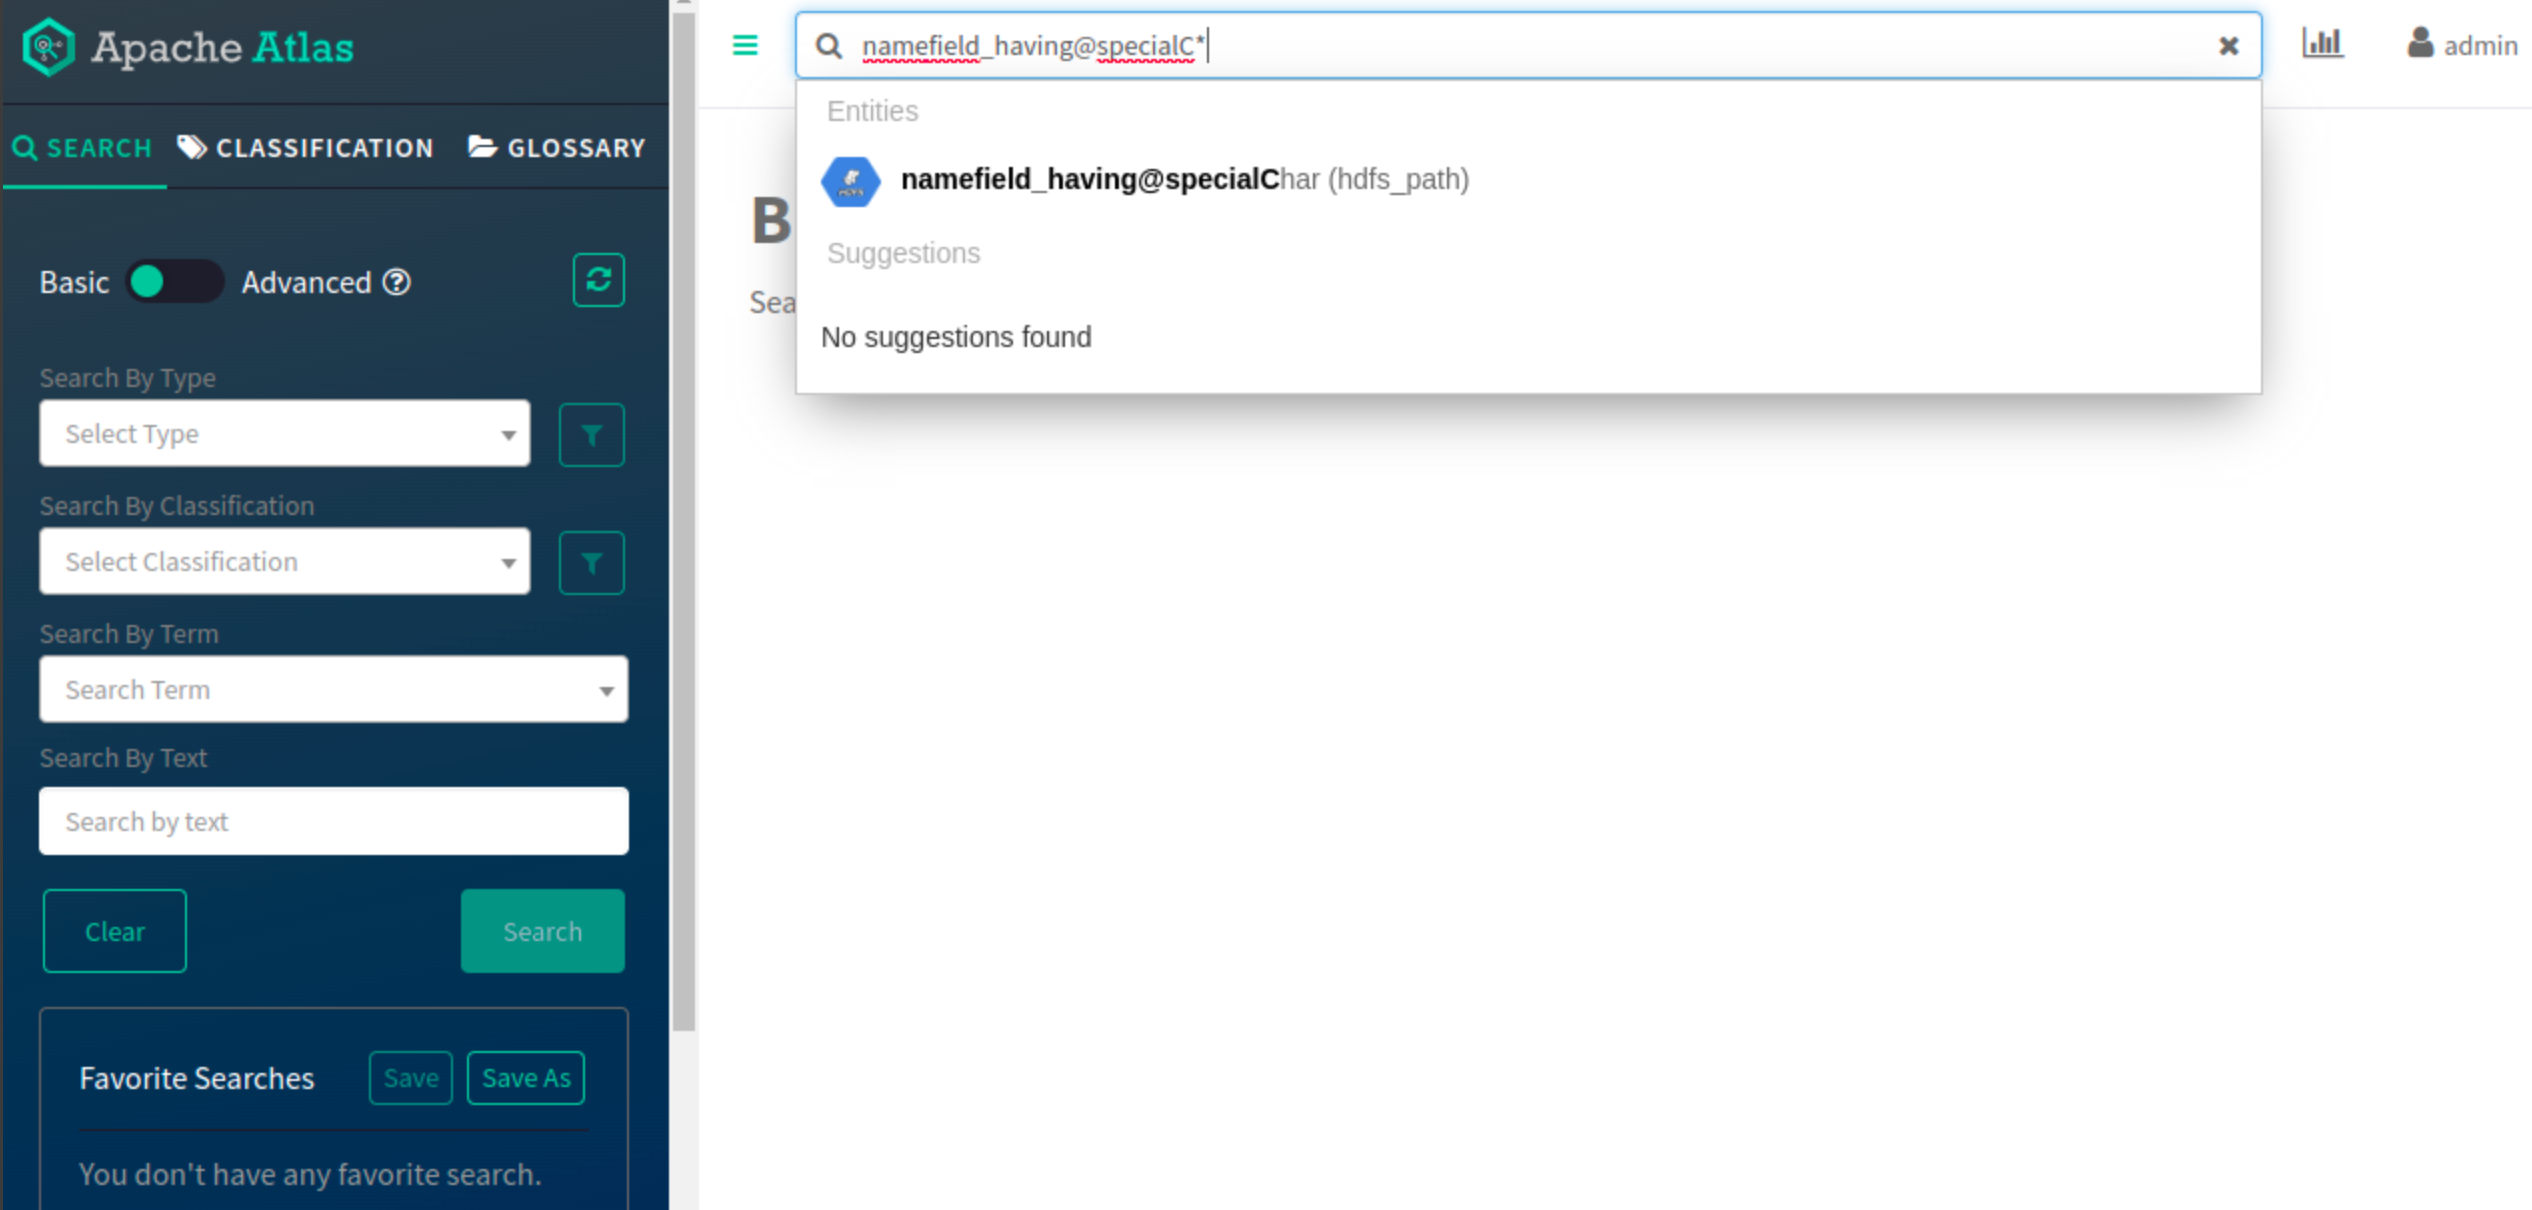The height and width of the screenshot is (1210, 2532).
Task: Clear the global search with the X icon
Action: click(2228, 46)
